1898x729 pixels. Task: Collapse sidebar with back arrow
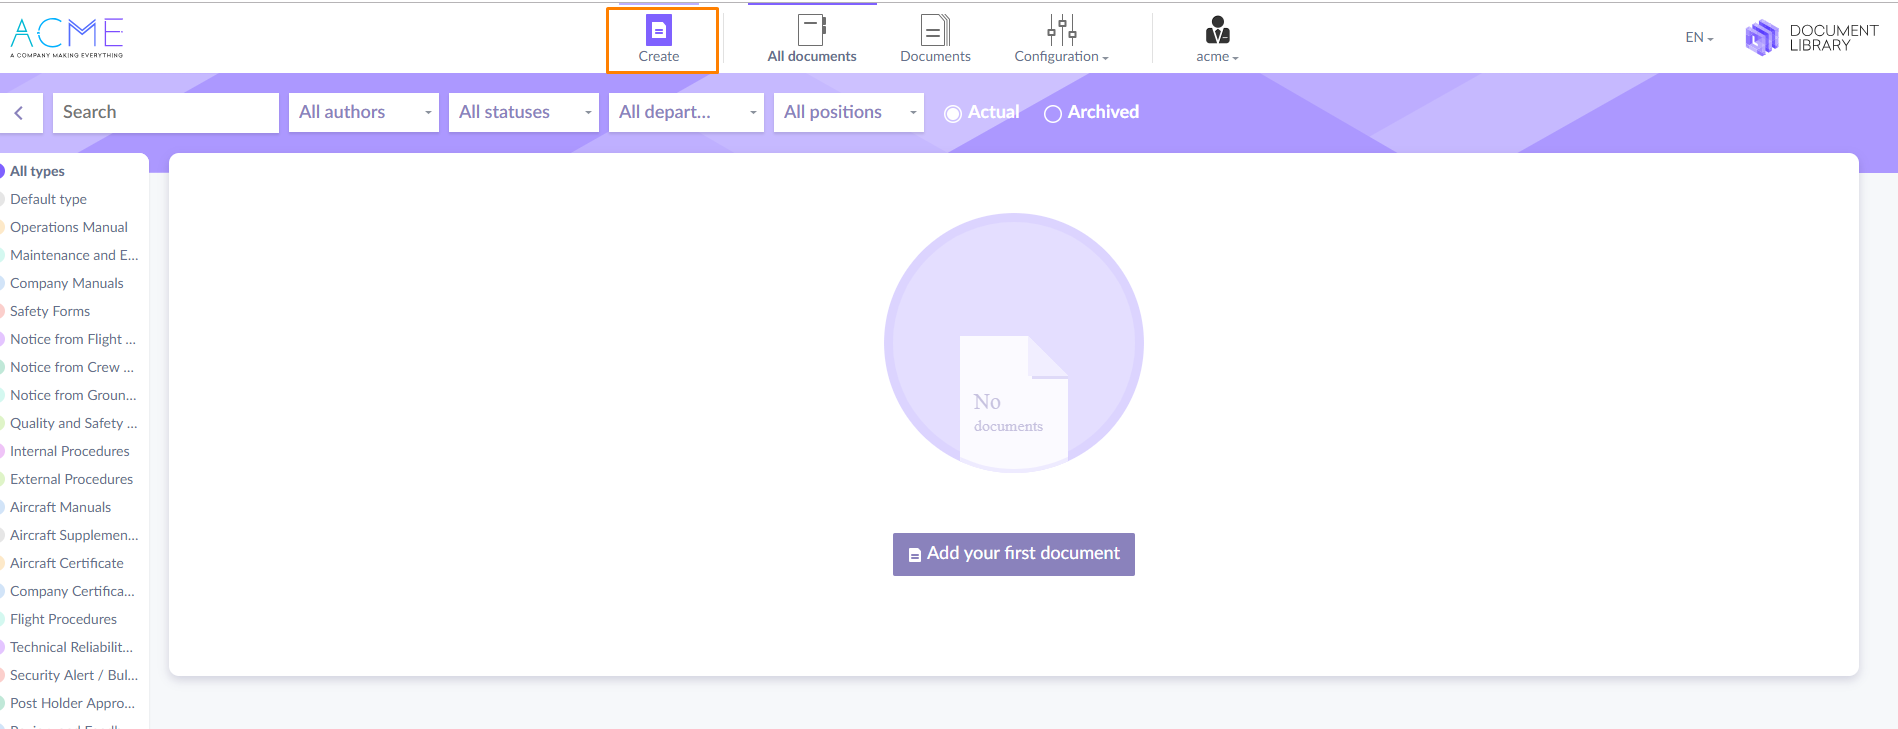(x=20, y=113)
